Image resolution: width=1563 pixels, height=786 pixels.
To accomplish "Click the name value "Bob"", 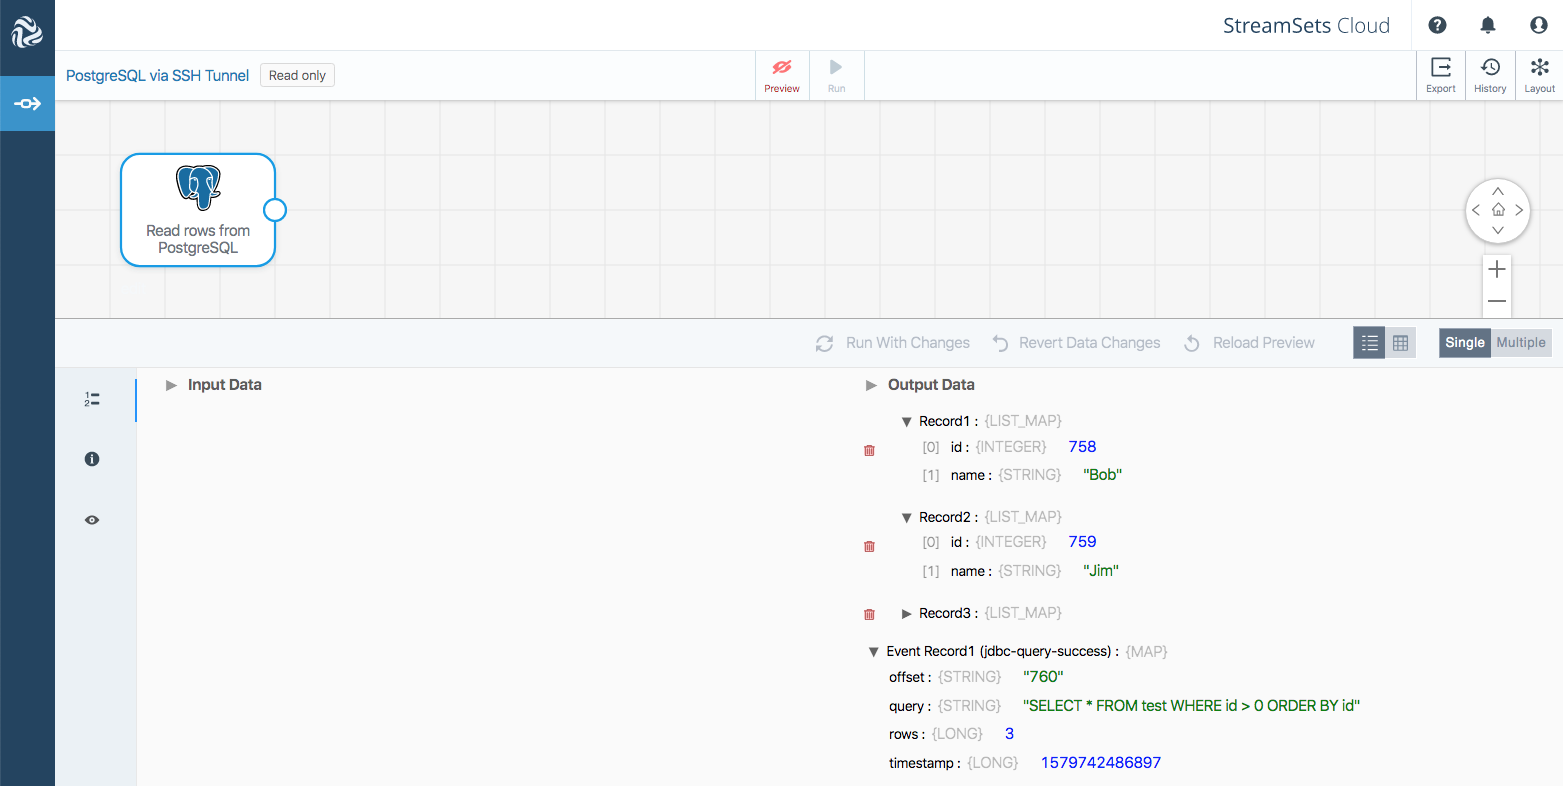I will pos(1103,475).
